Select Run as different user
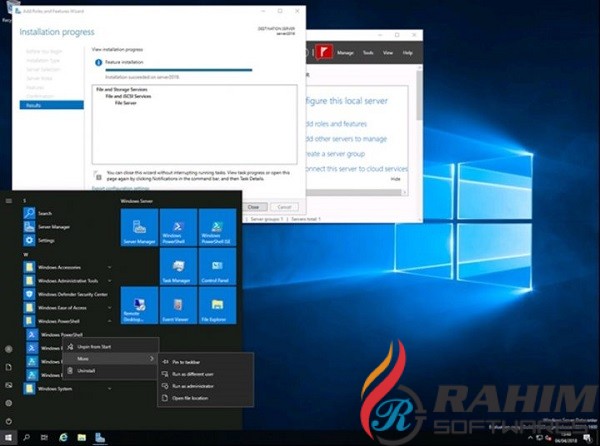Screen dimensions: 600x446 [205, 374]
